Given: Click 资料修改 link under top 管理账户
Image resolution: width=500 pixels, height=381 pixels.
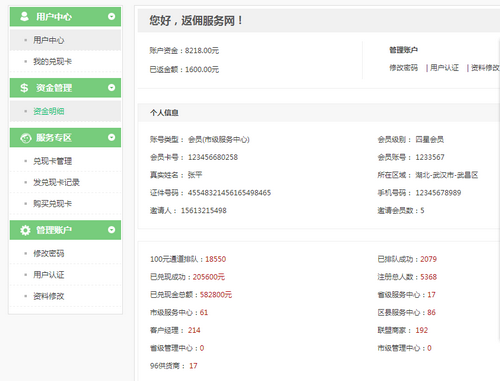Looking at the screenshot, I should (485, 68).
